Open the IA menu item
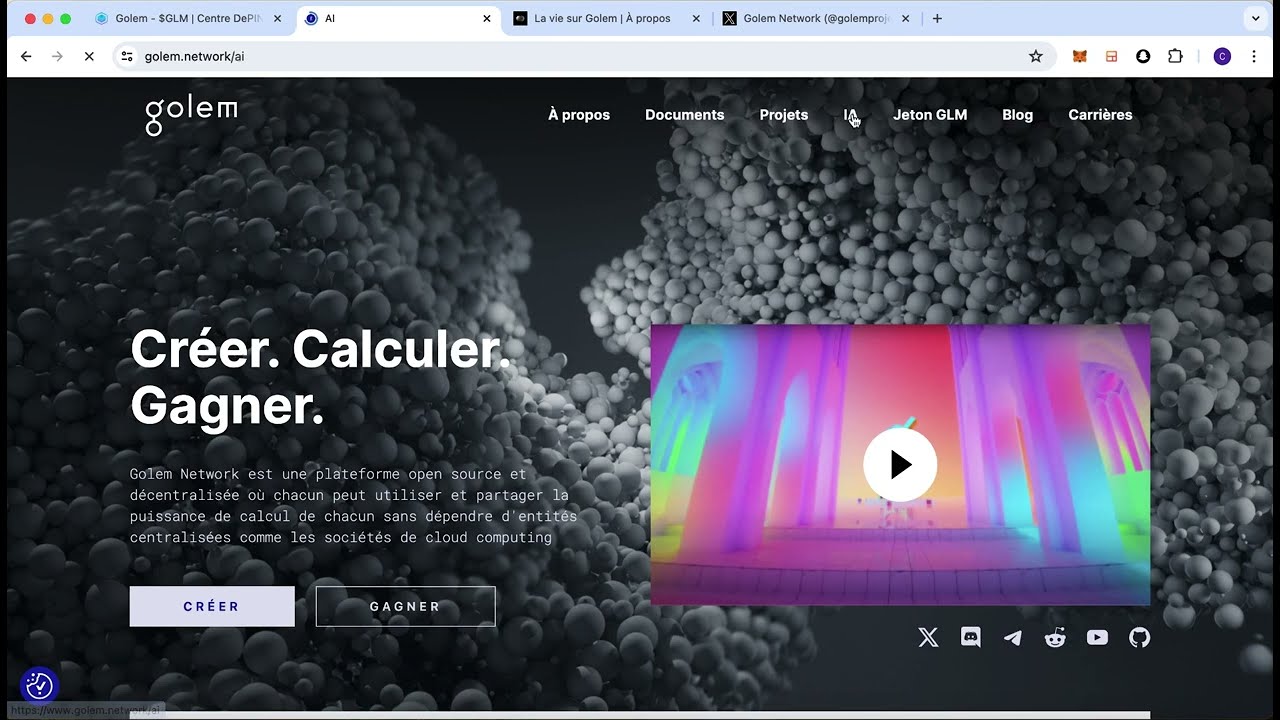The width and height of the screenshot is (1280, 720). tap(850, 115)
